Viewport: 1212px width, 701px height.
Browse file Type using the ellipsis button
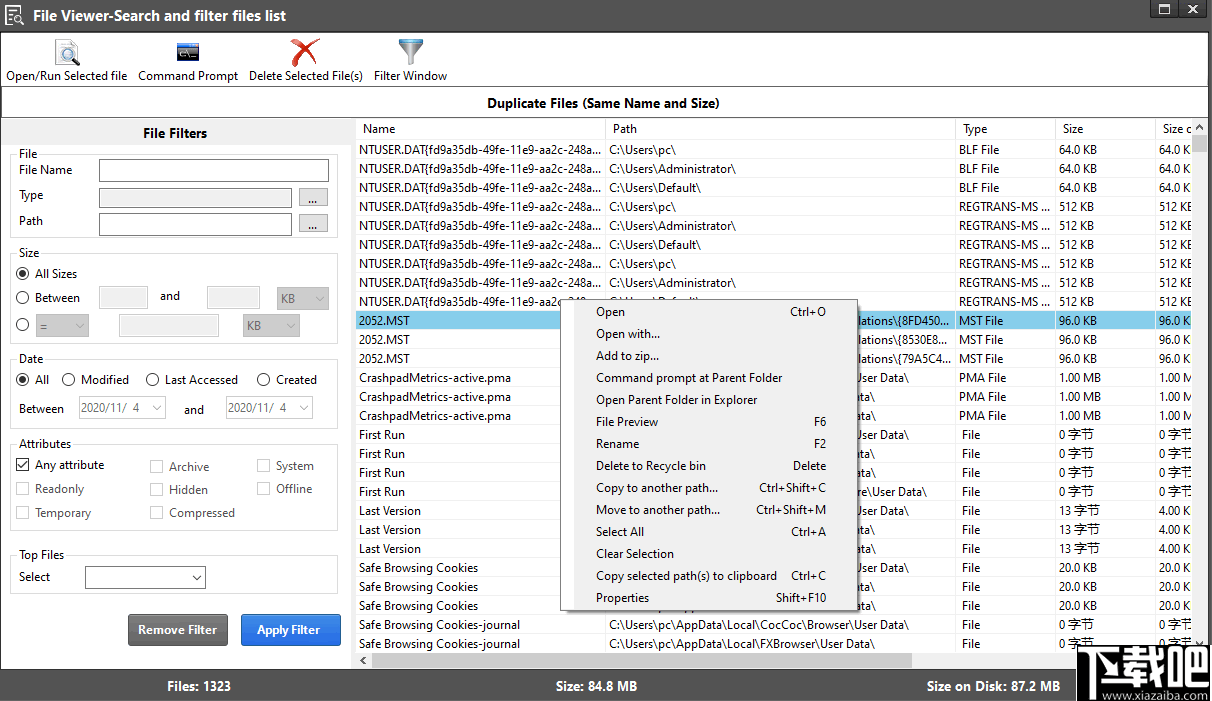pos(313,197)
